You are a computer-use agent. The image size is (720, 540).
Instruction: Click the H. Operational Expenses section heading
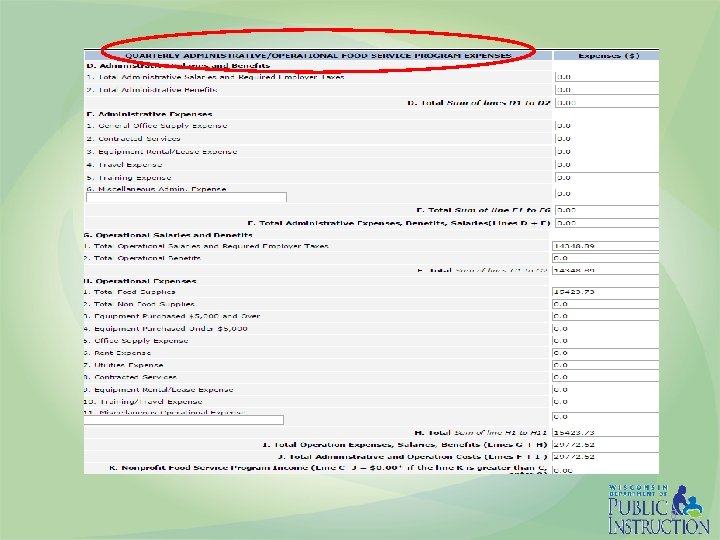140,281
